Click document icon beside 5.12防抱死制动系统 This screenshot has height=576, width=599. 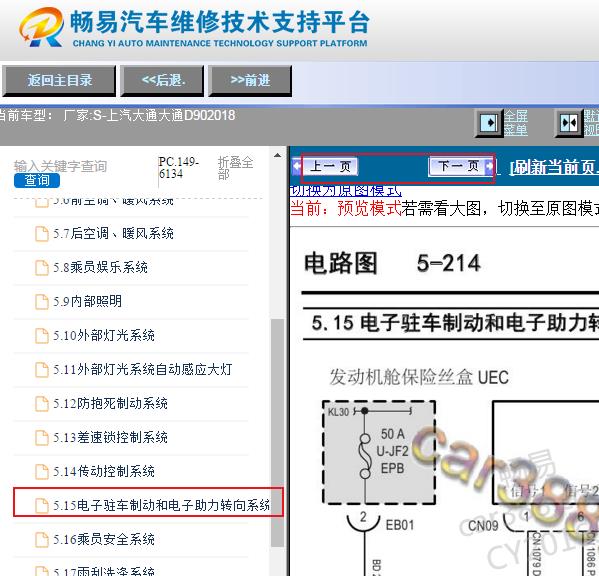tap(42, 404)
